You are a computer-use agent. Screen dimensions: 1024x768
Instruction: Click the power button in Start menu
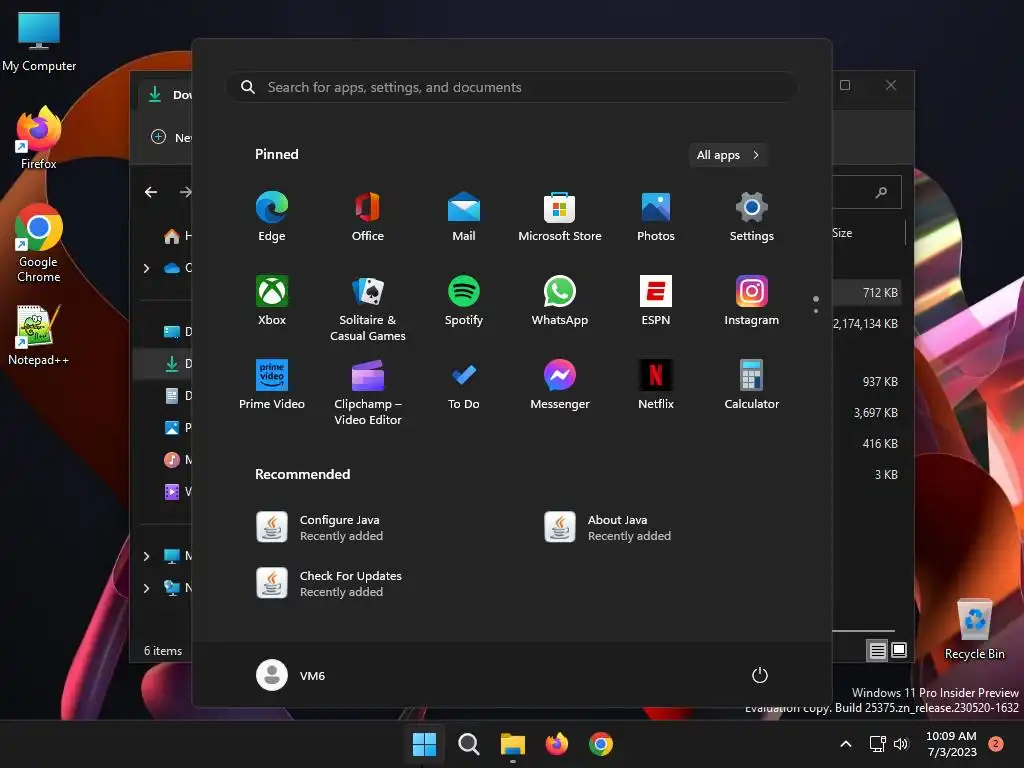(x=760, y=675)
